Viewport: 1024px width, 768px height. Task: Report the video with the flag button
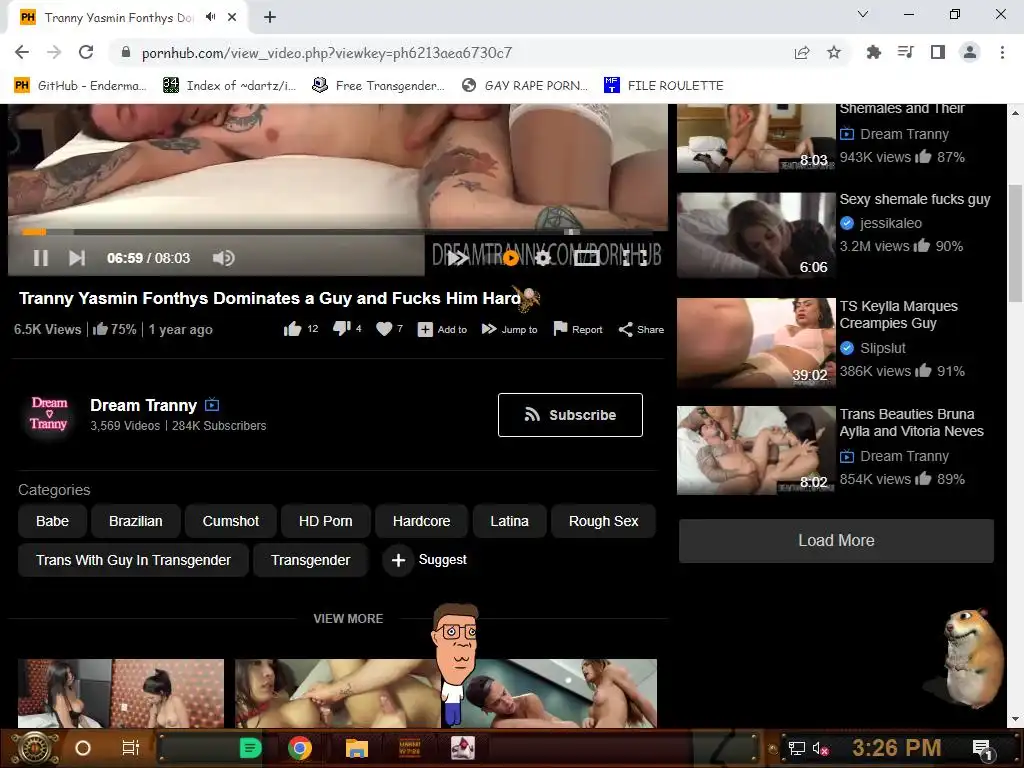577,329
